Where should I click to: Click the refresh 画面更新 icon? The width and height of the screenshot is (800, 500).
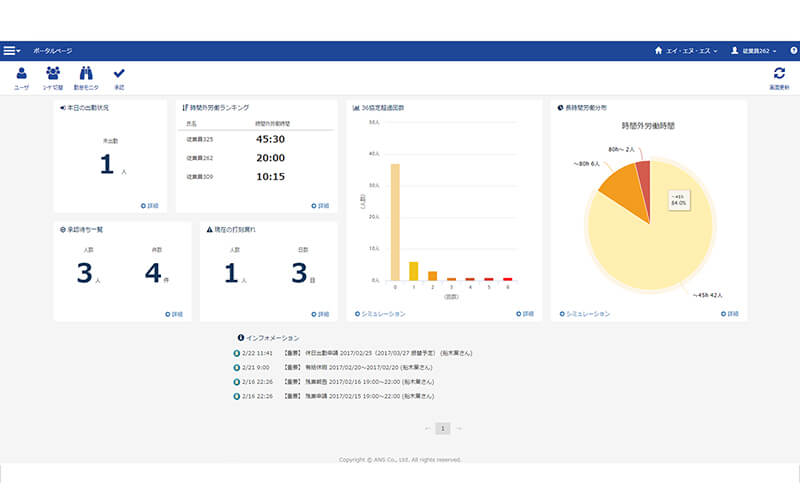click(779, 73)
